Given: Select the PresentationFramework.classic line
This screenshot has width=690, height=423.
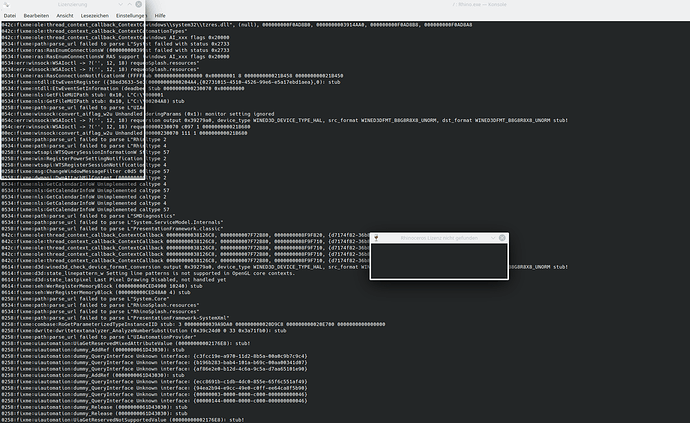Looking at the screenshot, I should coord(112,229).
